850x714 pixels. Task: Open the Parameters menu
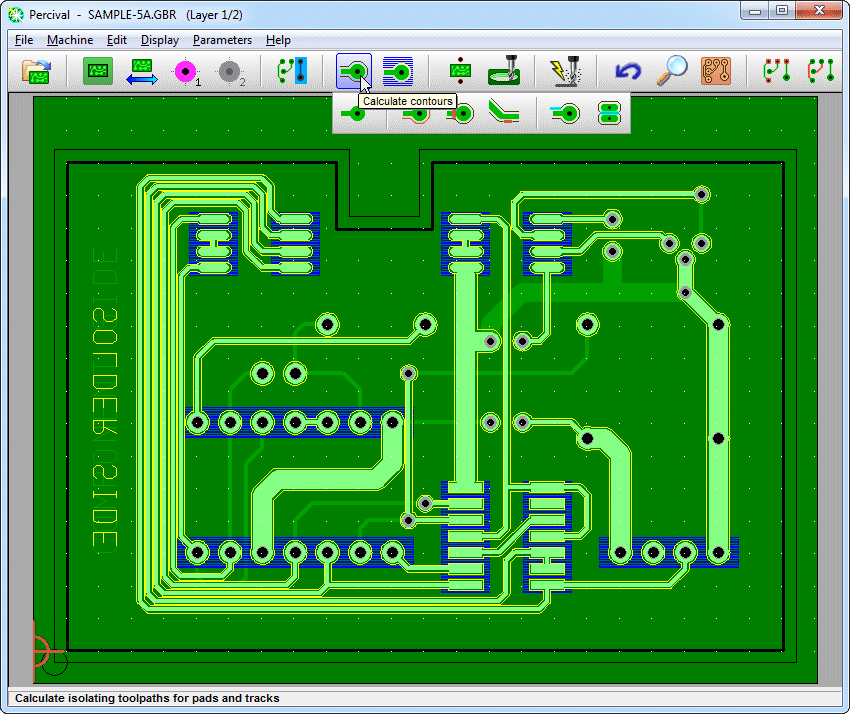(x=222, y=40)
